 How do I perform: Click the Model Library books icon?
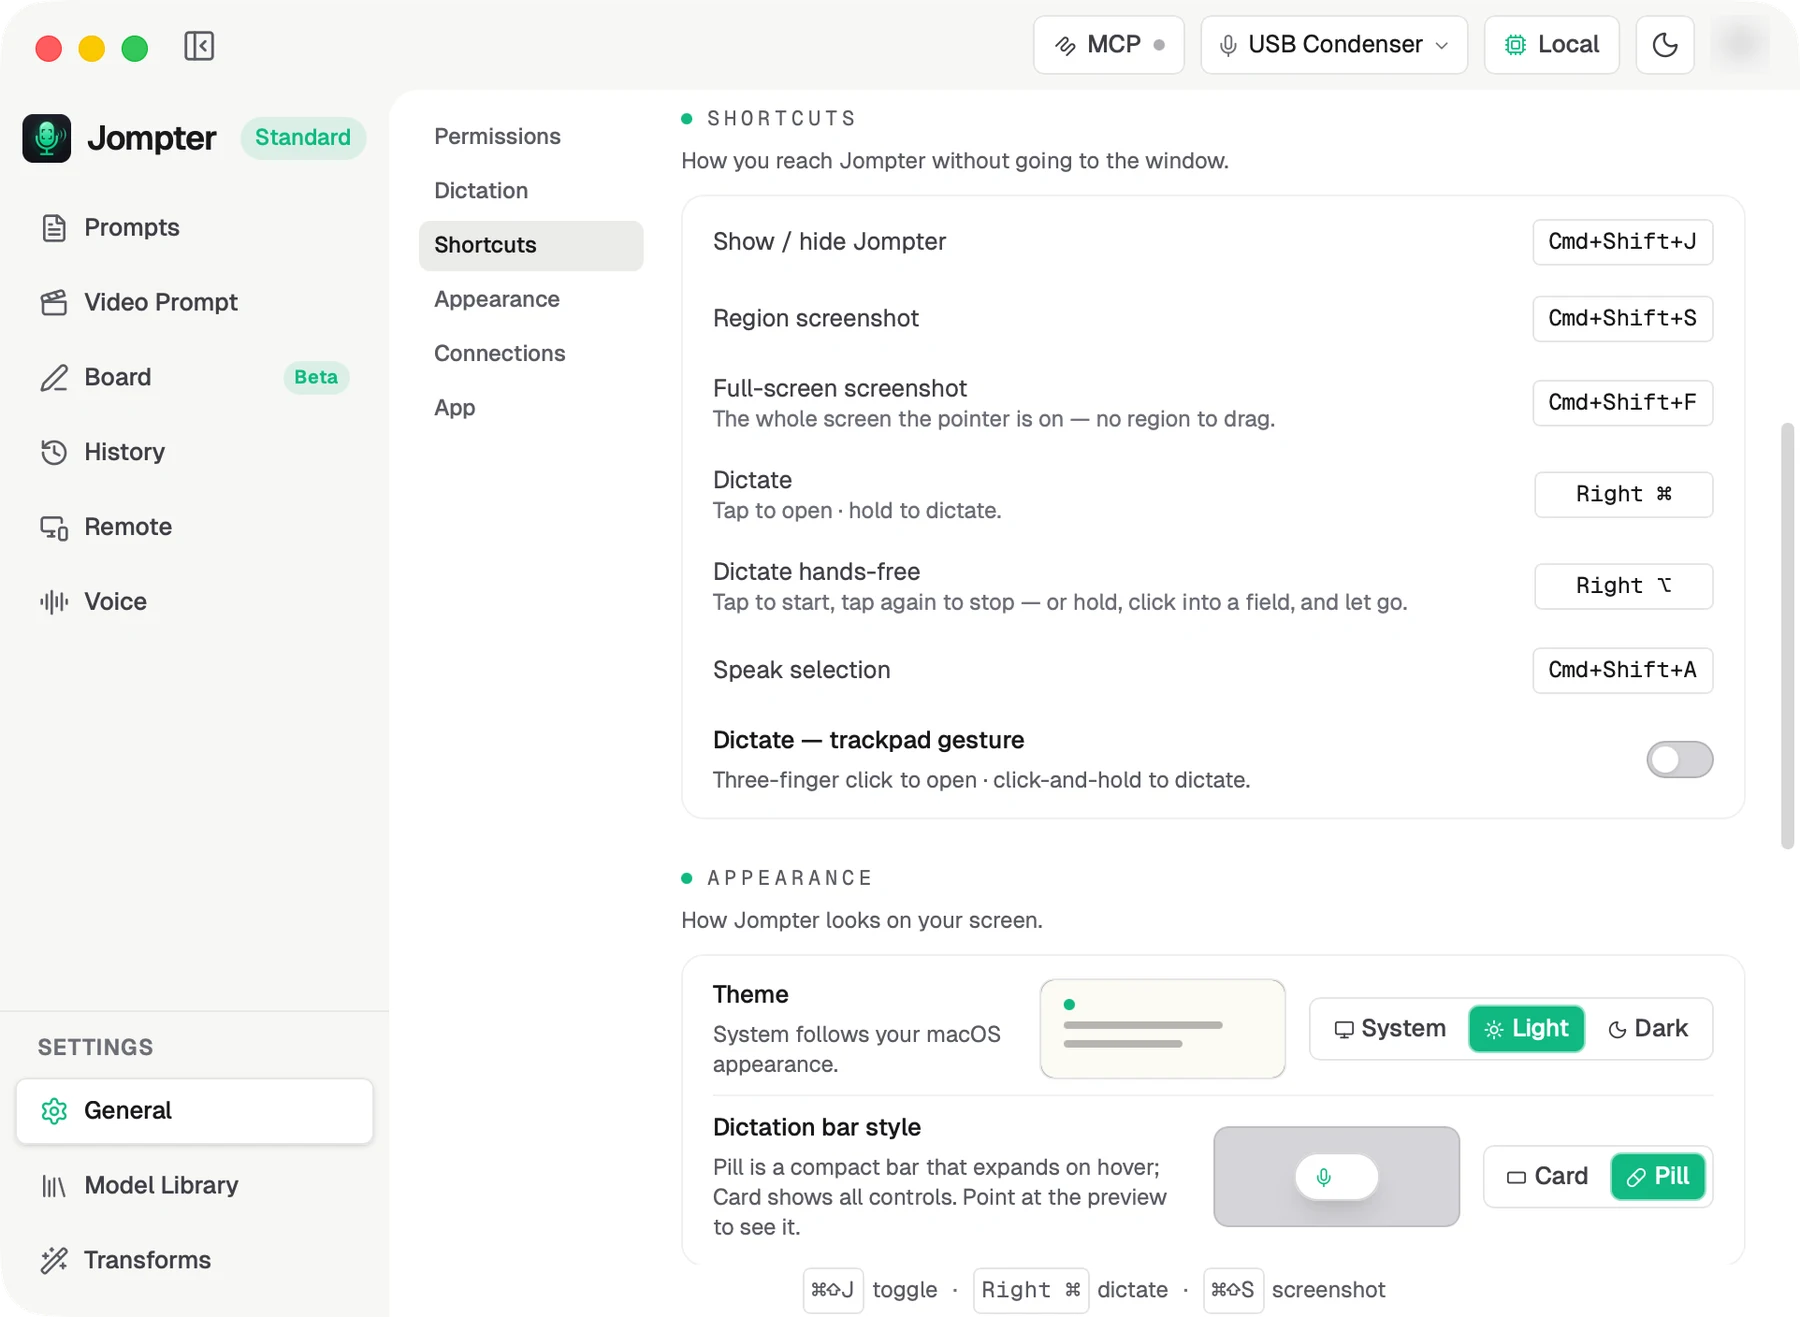point(54,1186)
